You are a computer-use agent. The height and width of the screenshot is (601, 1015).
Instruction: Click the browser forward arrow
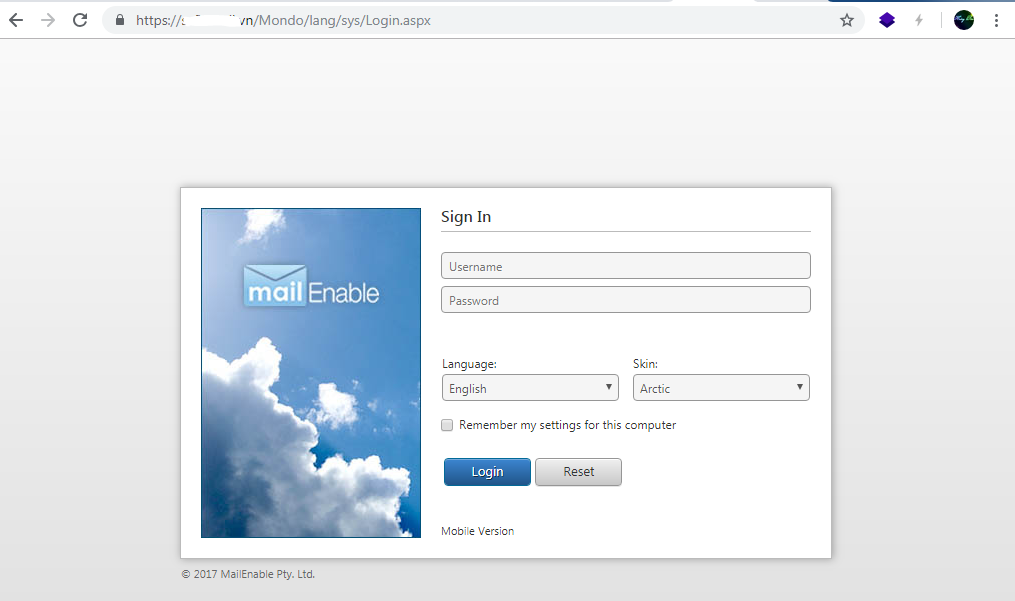tap(48, 20)
